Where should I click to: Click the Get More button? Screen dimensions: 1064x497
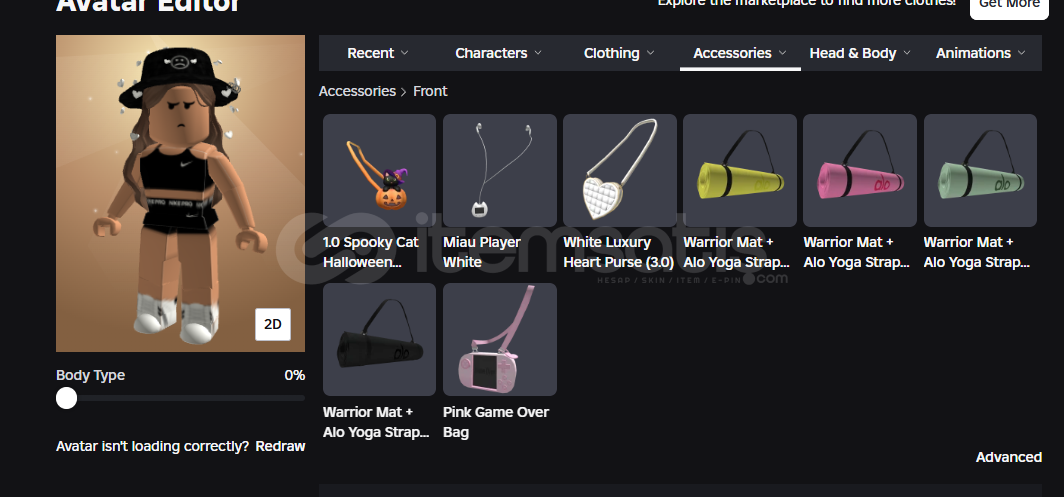[x=1009, y=6]
